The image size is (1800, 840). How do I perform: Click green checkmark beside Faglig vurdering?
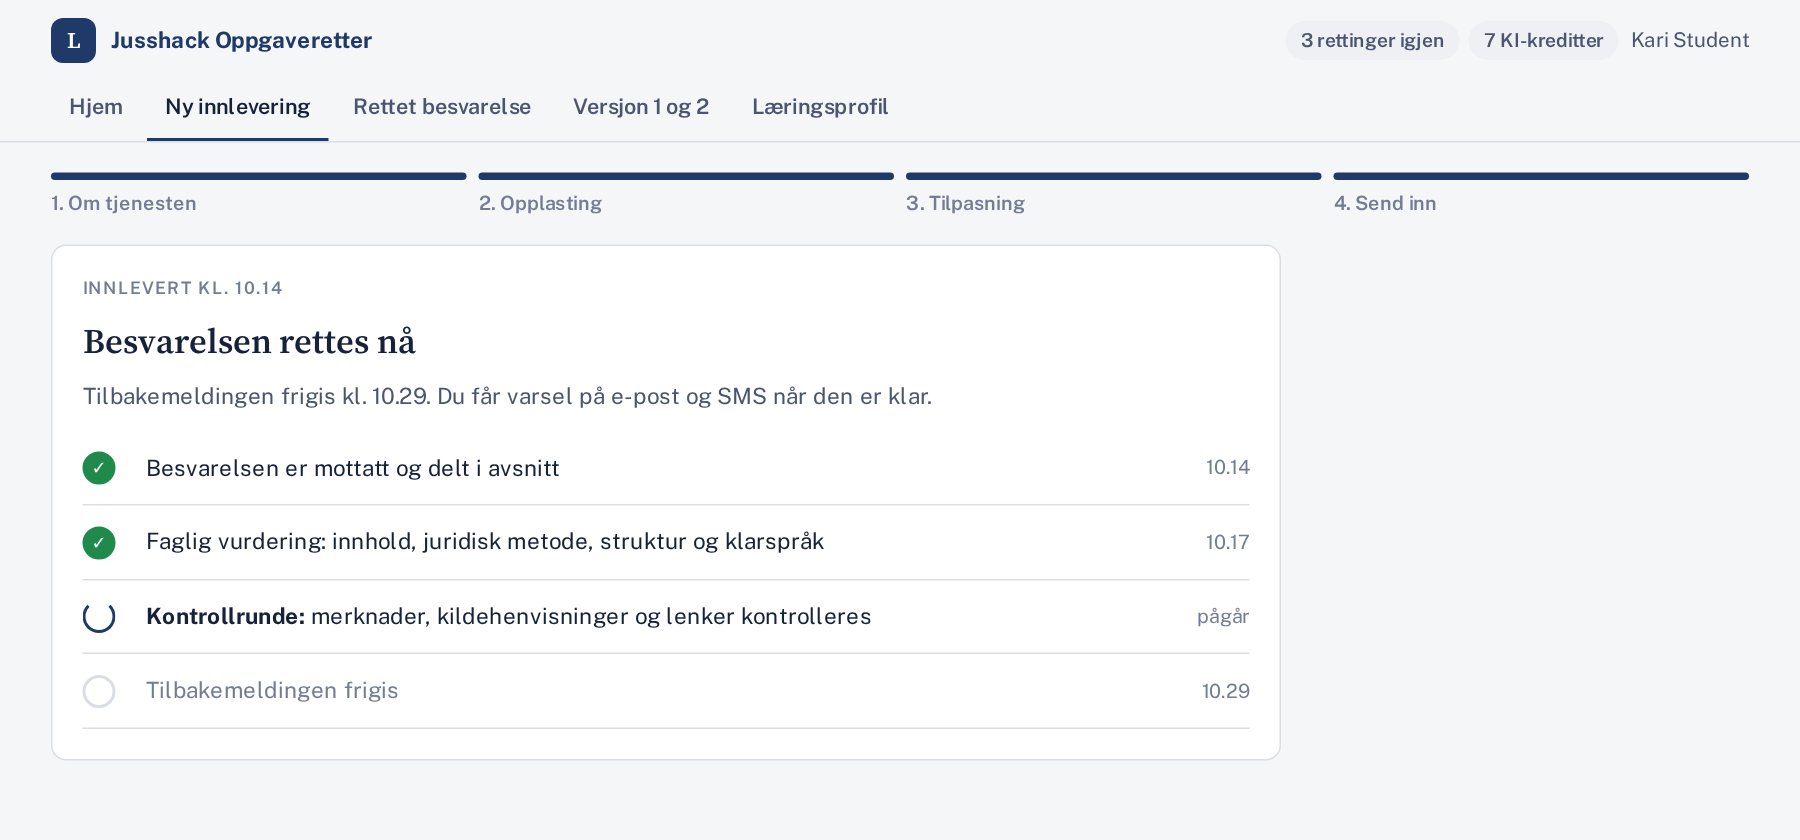(x=99, y=543)
